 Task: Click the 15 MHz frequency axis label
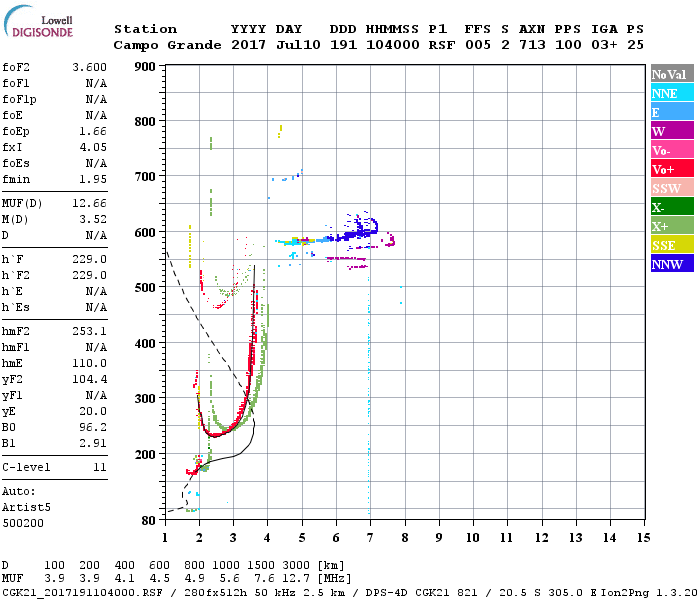point(643,538)
